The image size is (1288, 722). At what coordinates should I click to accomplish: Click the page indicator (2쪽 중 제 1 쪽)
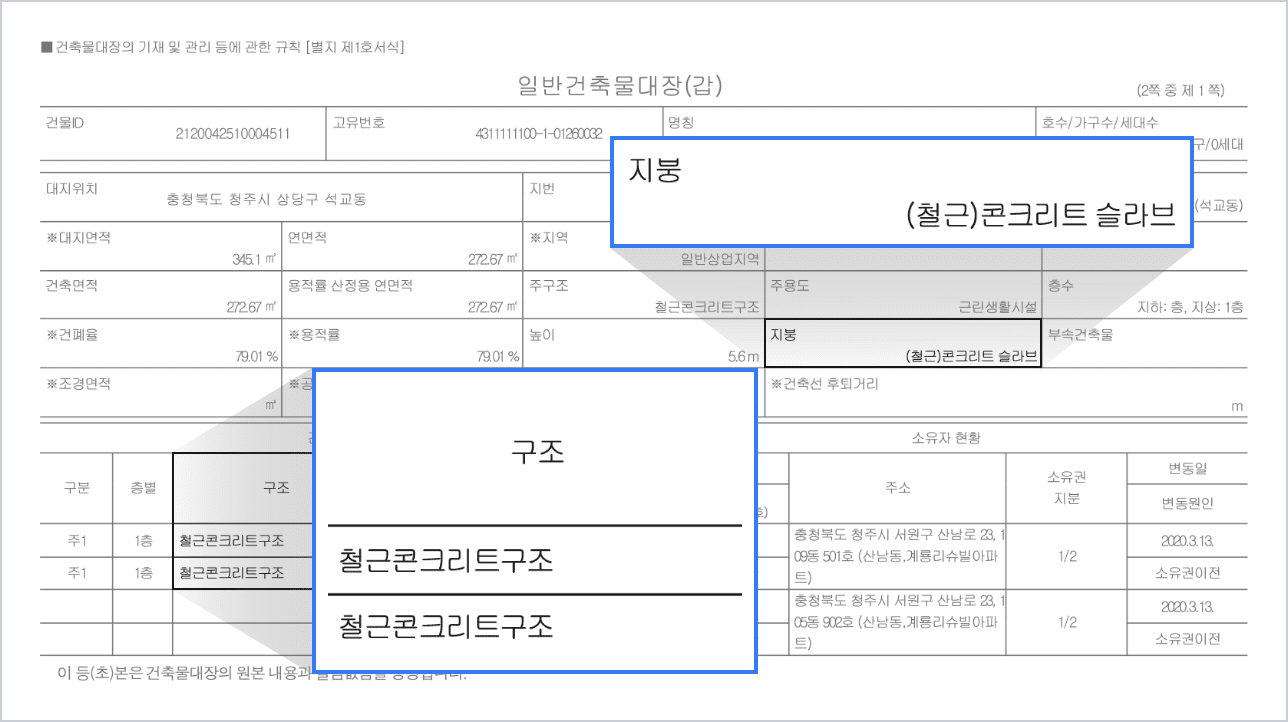1180,91
